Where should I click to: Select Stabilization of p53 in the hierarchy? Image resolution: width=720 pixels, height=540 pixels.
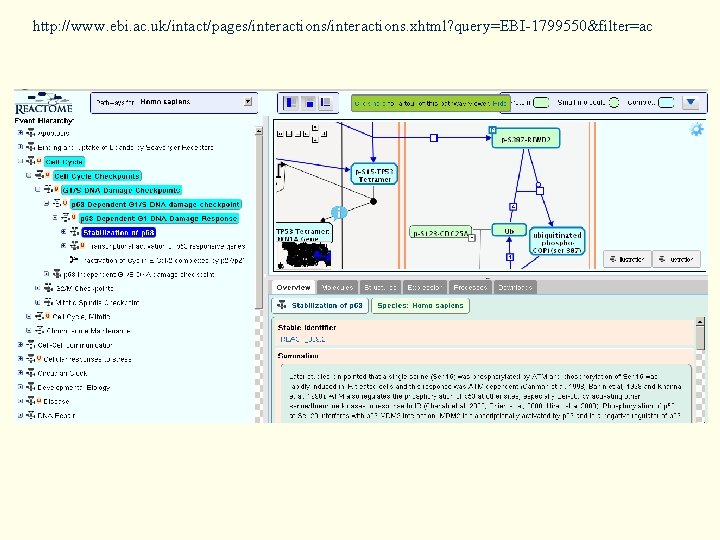pyautogui.click(x=118, y=232)
